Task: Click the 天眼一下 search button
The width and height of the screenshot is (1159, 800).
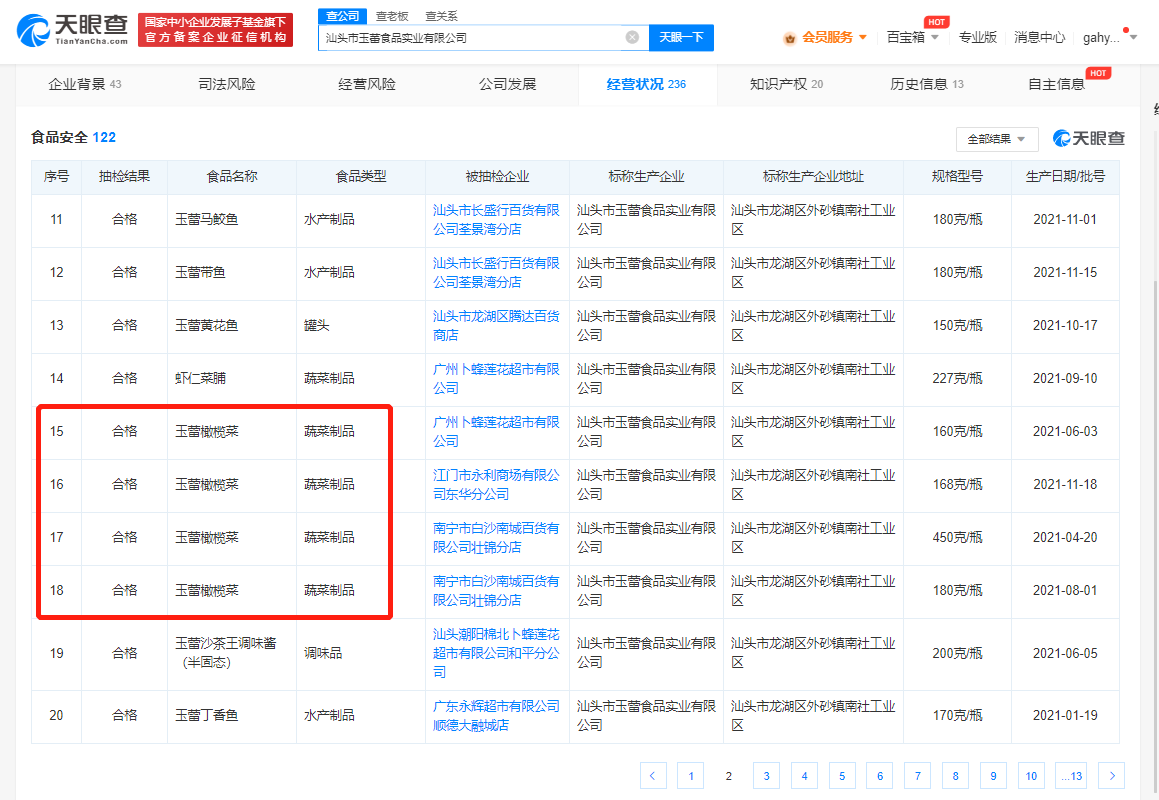Action: (681, 37)
